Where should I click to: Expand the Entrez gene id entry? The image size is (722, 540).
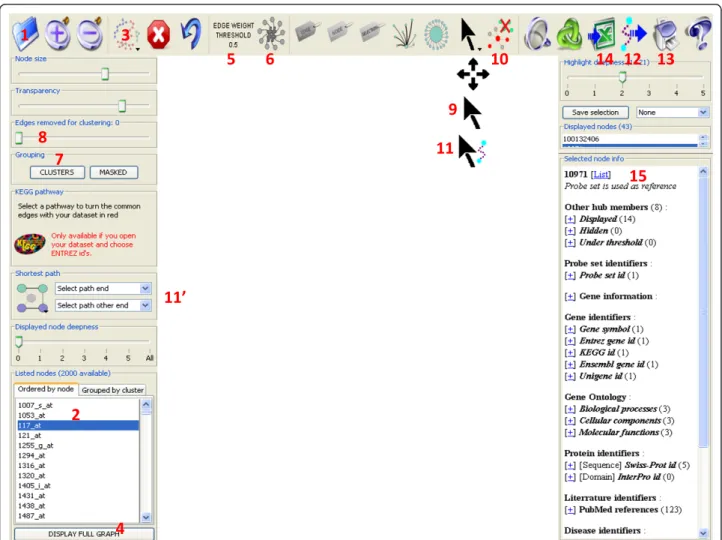tap(570, 341)
